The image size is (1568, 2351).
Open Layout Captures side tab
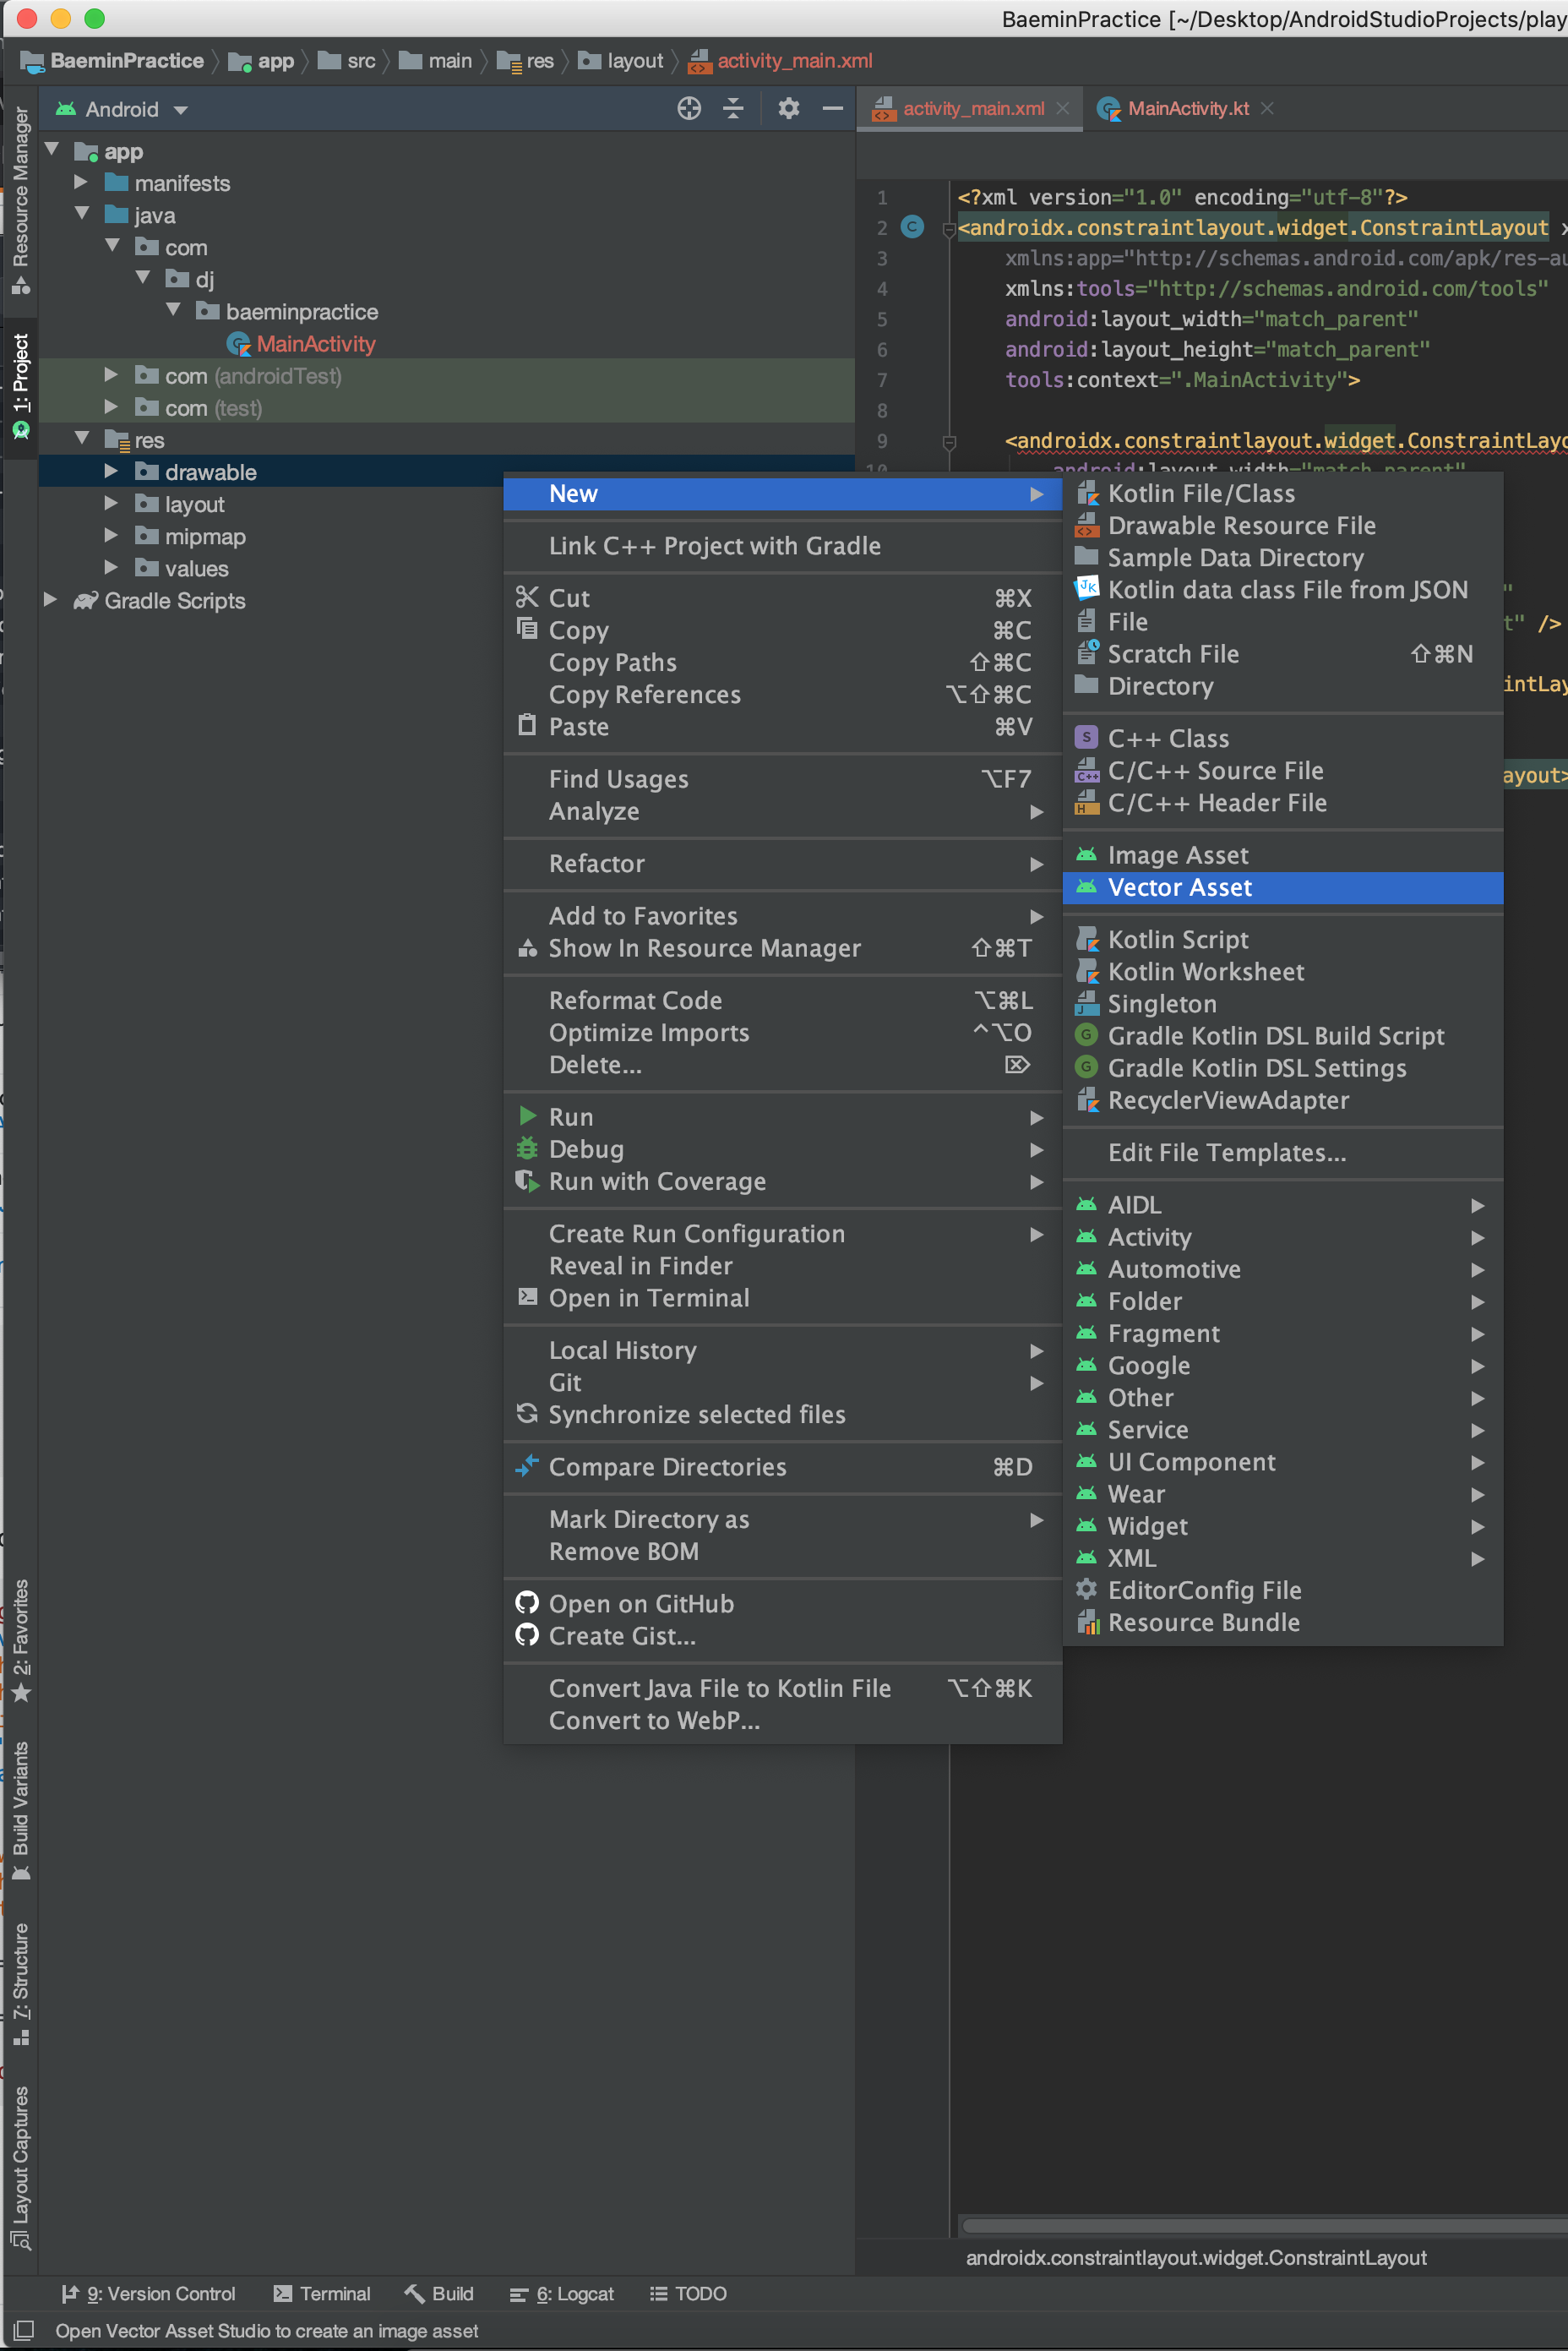point(20,2167)
